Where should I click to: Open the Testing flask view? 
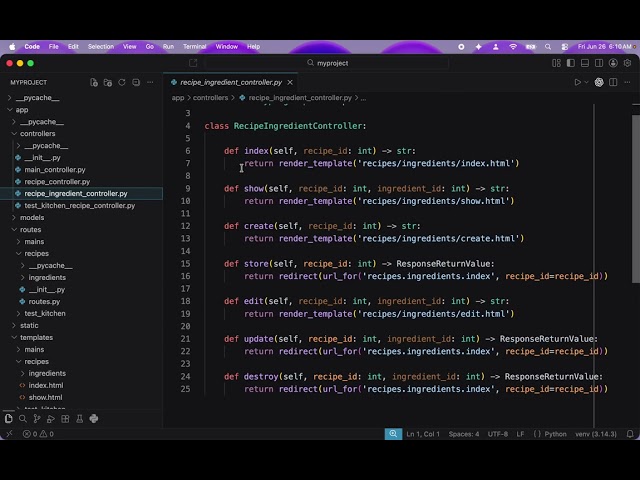point(80,419)
